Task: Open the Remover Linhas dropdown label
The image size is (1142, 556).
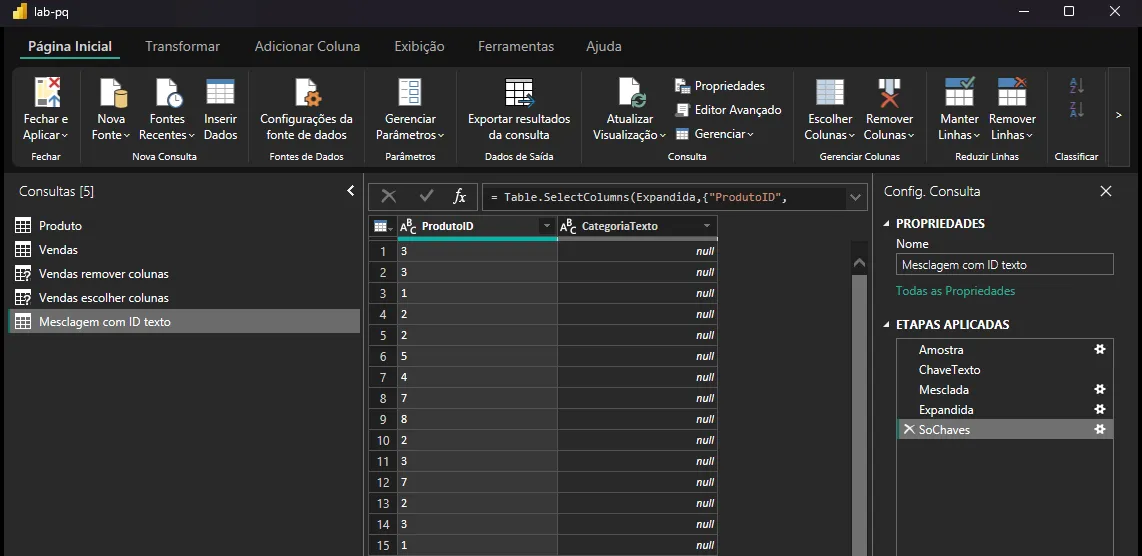Action: [x=1012, y=127]
